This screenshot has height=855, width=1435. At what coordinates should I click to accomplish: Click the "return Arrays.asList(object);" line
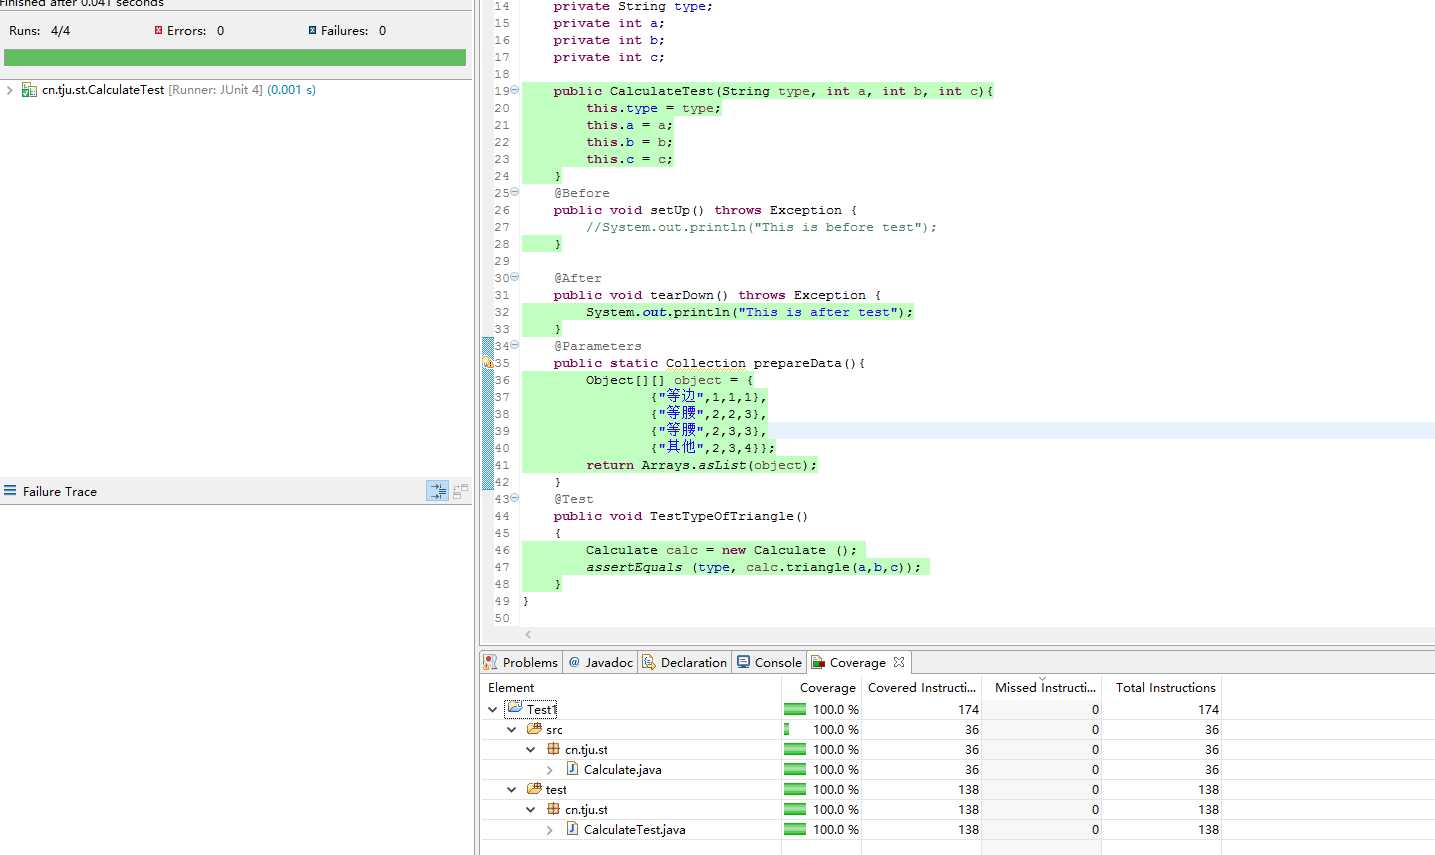tap(701, 465)
